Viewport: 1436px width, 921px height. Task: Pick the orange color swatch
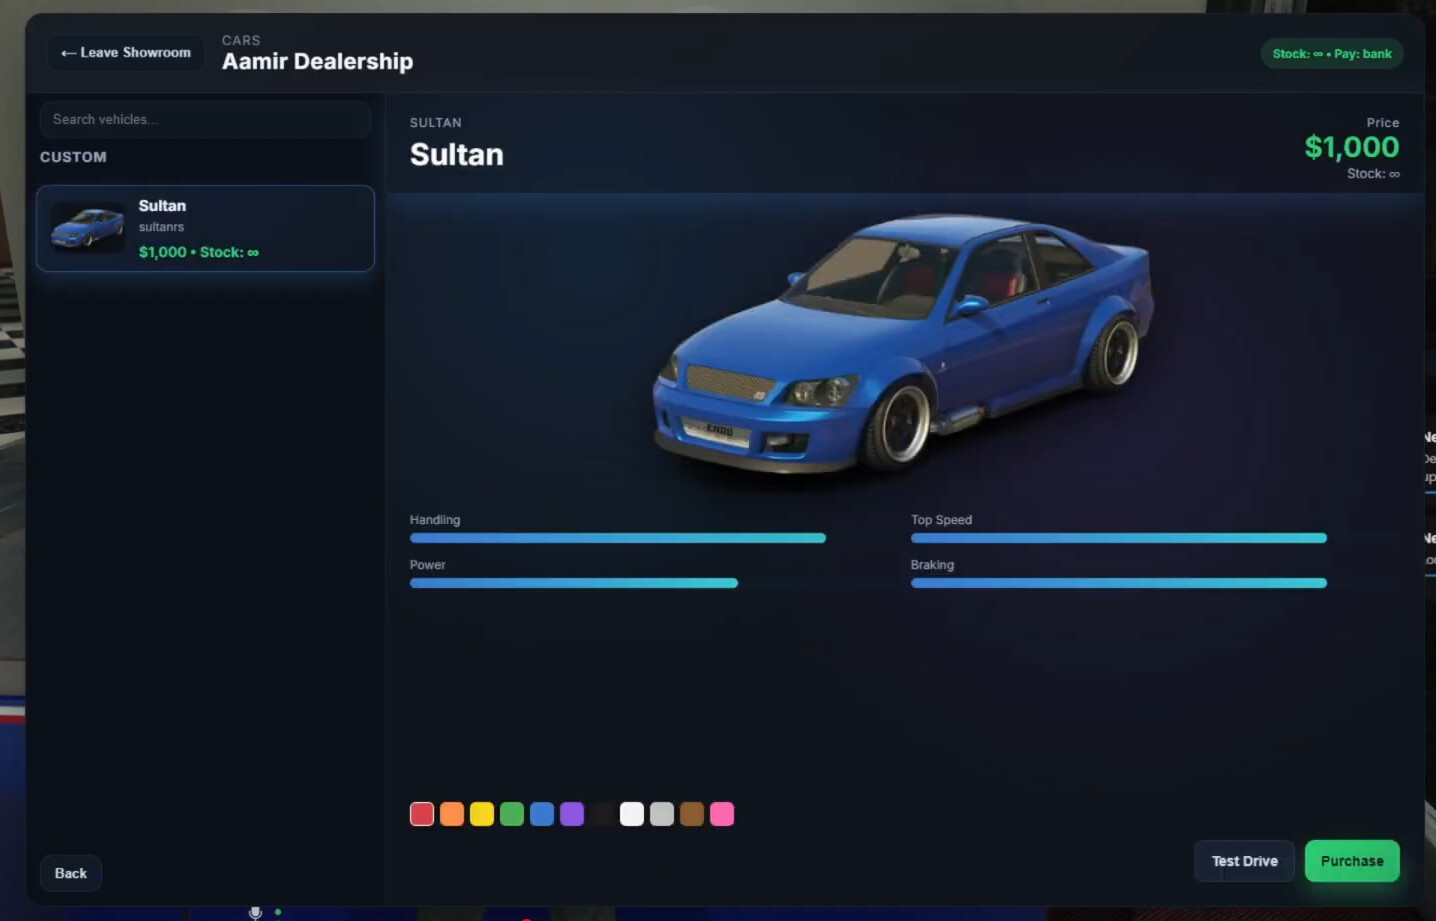pyautogui.click(x=452, y=814)
